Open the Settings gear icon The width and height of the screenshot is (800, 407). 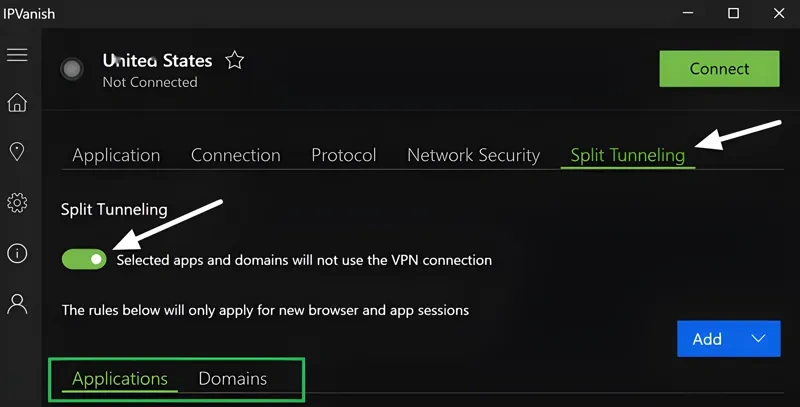17,203
